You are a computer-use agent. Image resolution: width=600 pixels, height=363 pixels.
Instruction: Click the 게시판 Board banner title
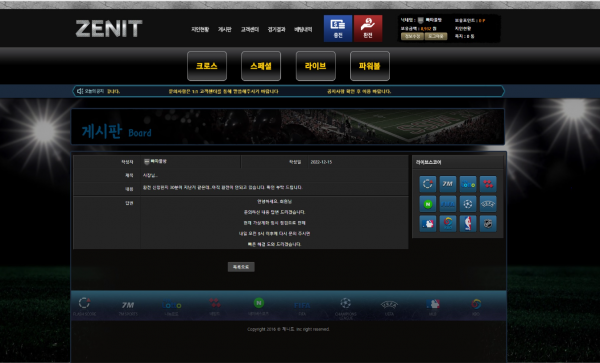point(117,131)
